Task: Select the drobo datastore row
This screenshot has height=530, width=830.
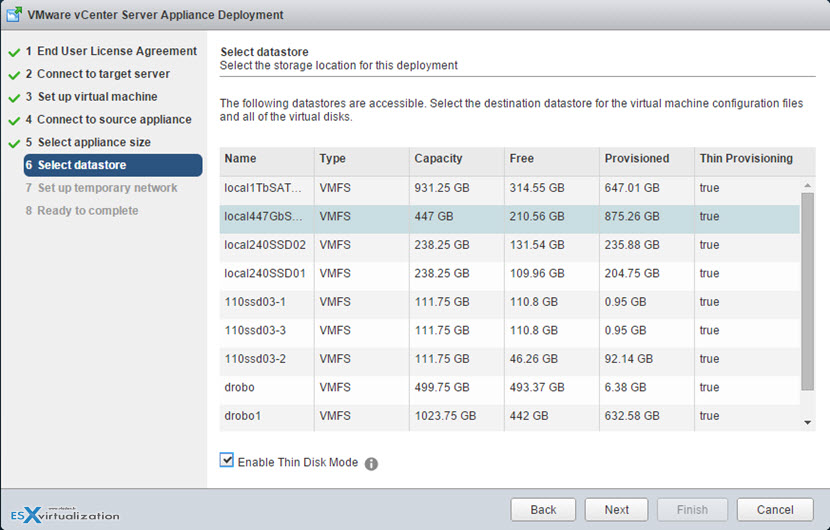Action: [510, 388]
